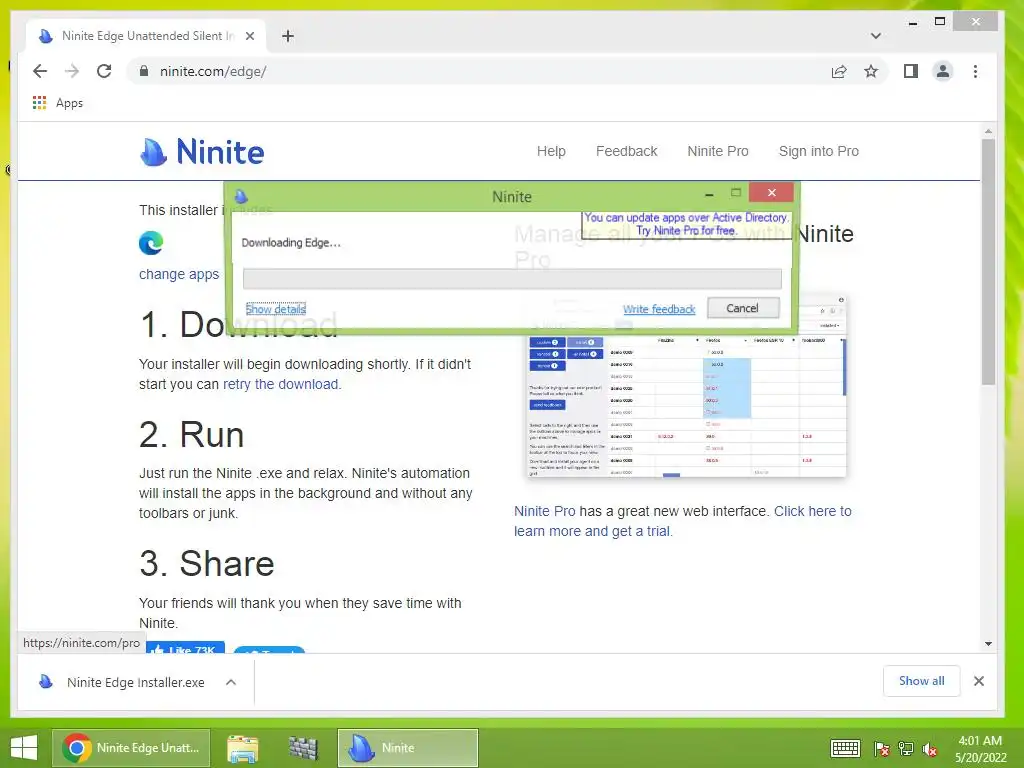Viewport: 1024px width, 768px height.
Task: Bookmark this page with the star
Action: click(871, 71)
